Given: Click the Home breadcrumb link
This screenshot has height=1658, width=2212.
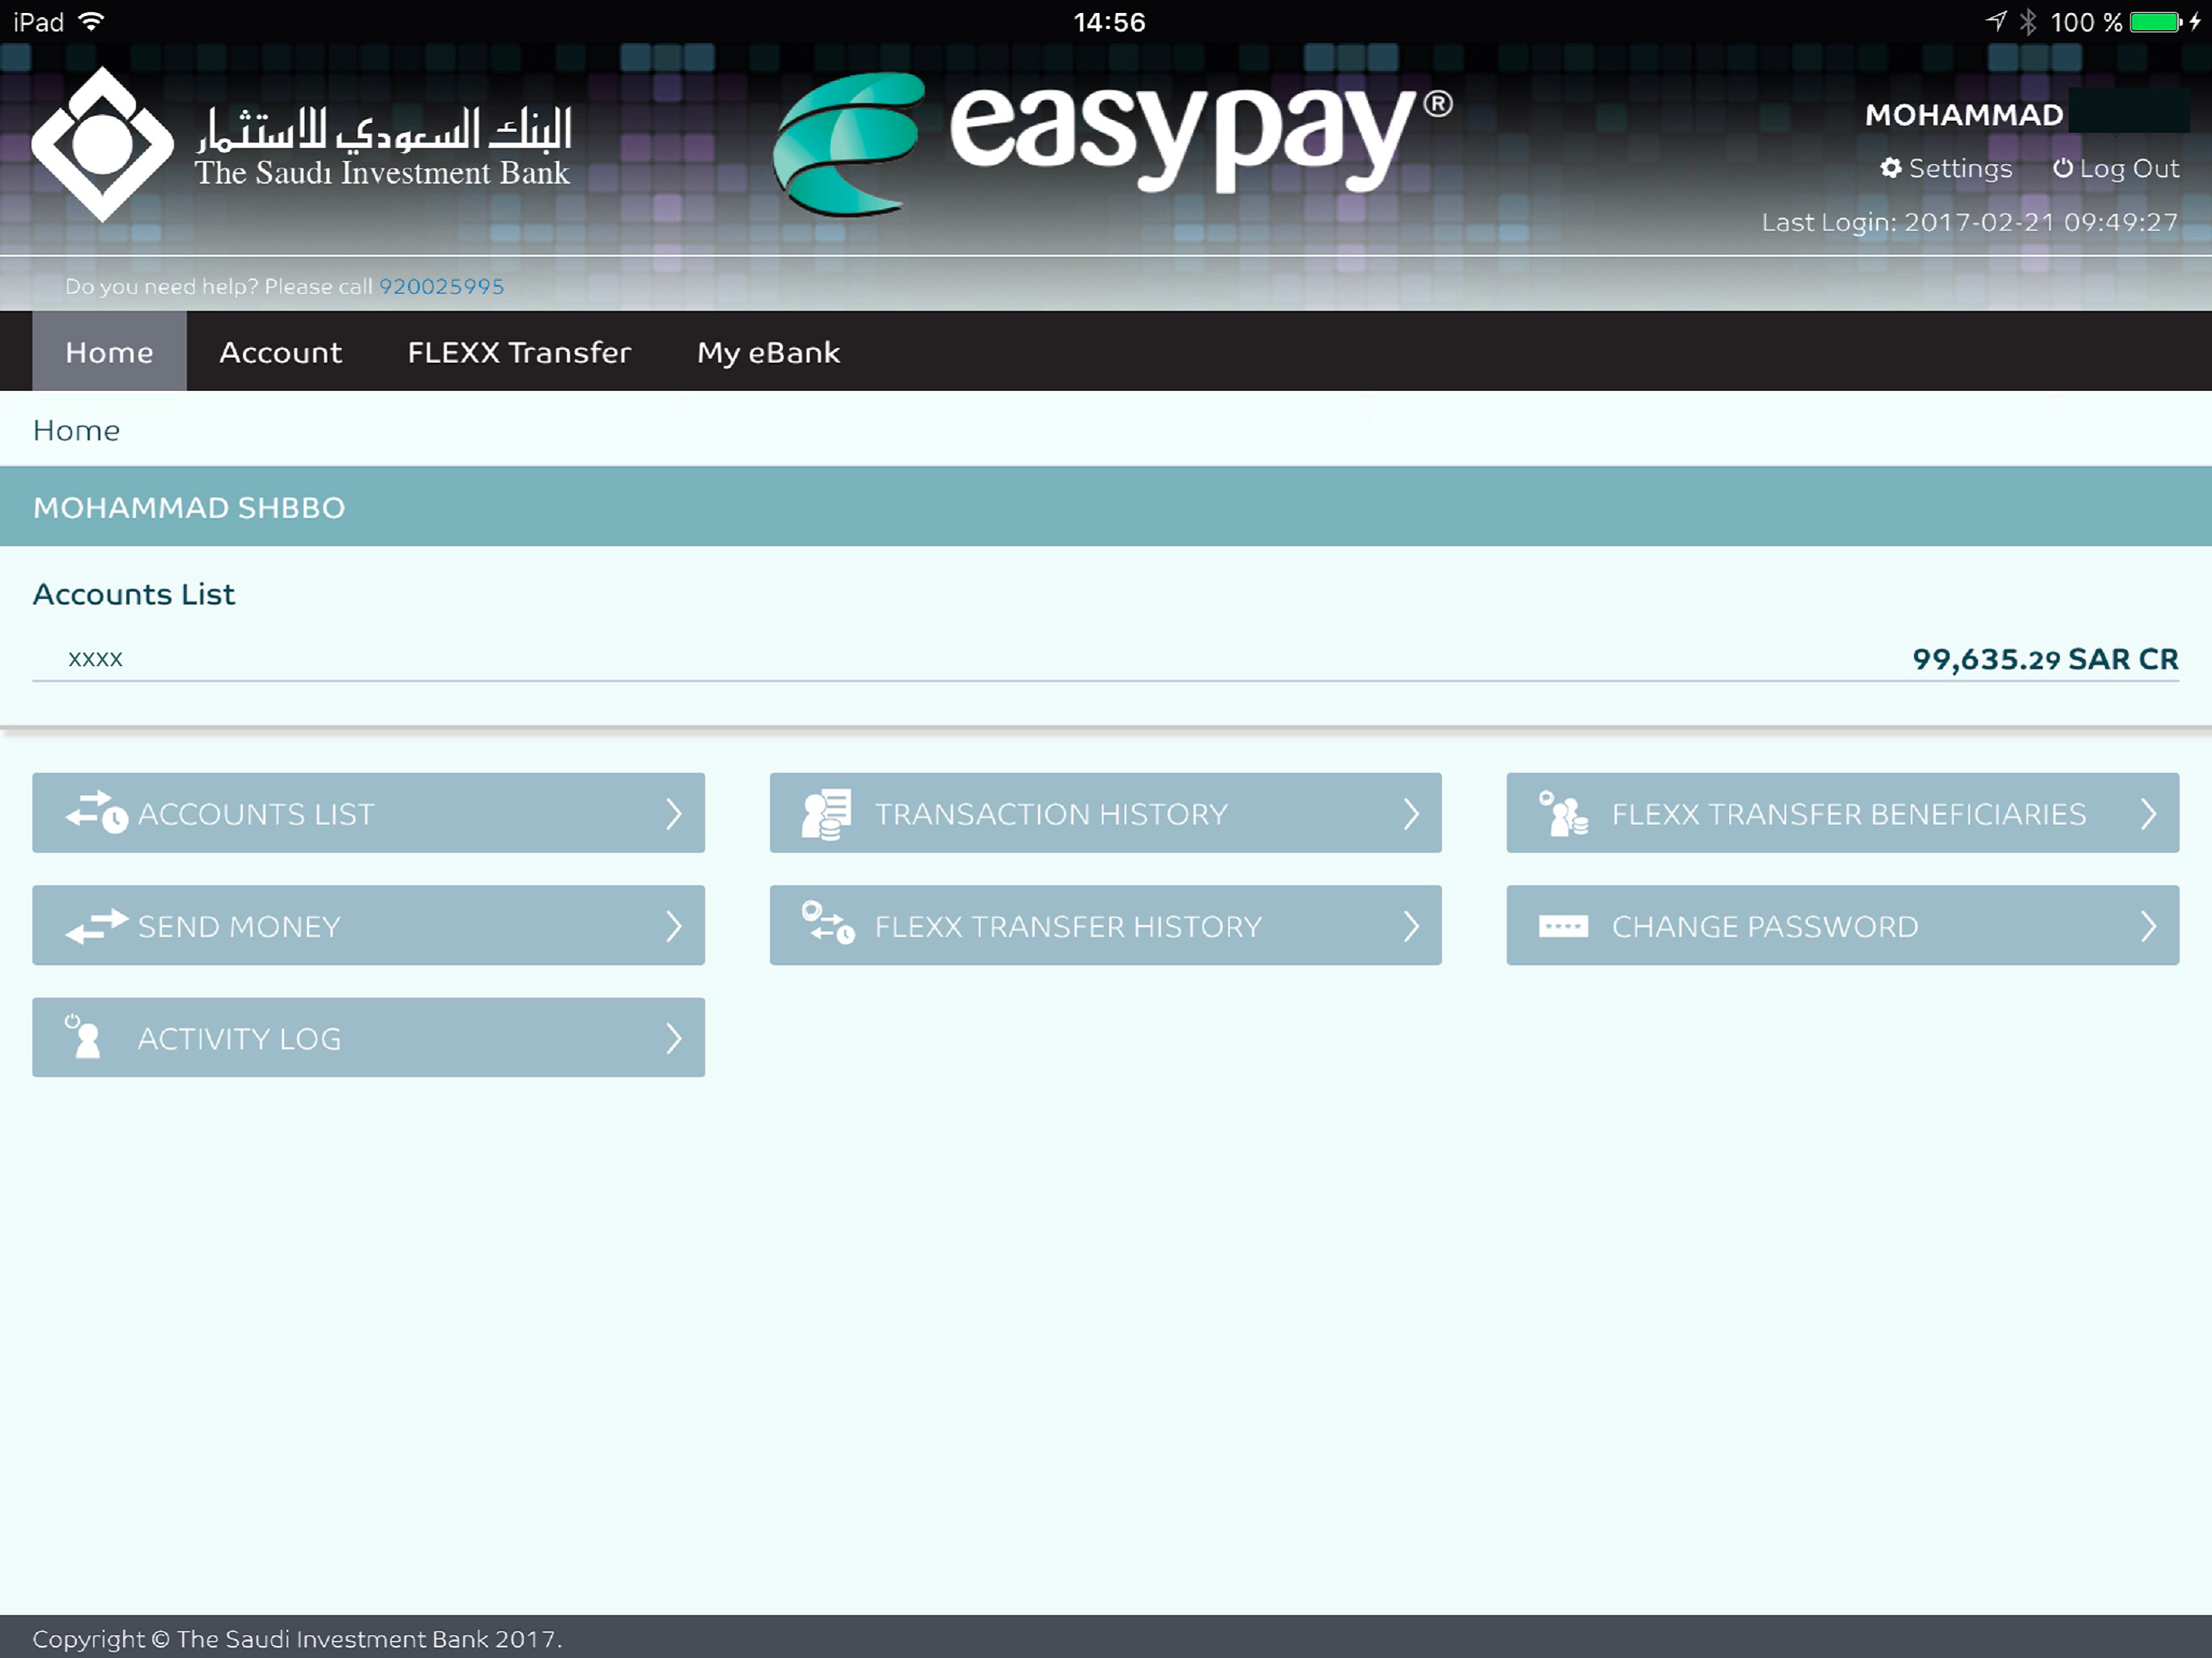Looking at the screenshot, I should (x=76, y=430).
